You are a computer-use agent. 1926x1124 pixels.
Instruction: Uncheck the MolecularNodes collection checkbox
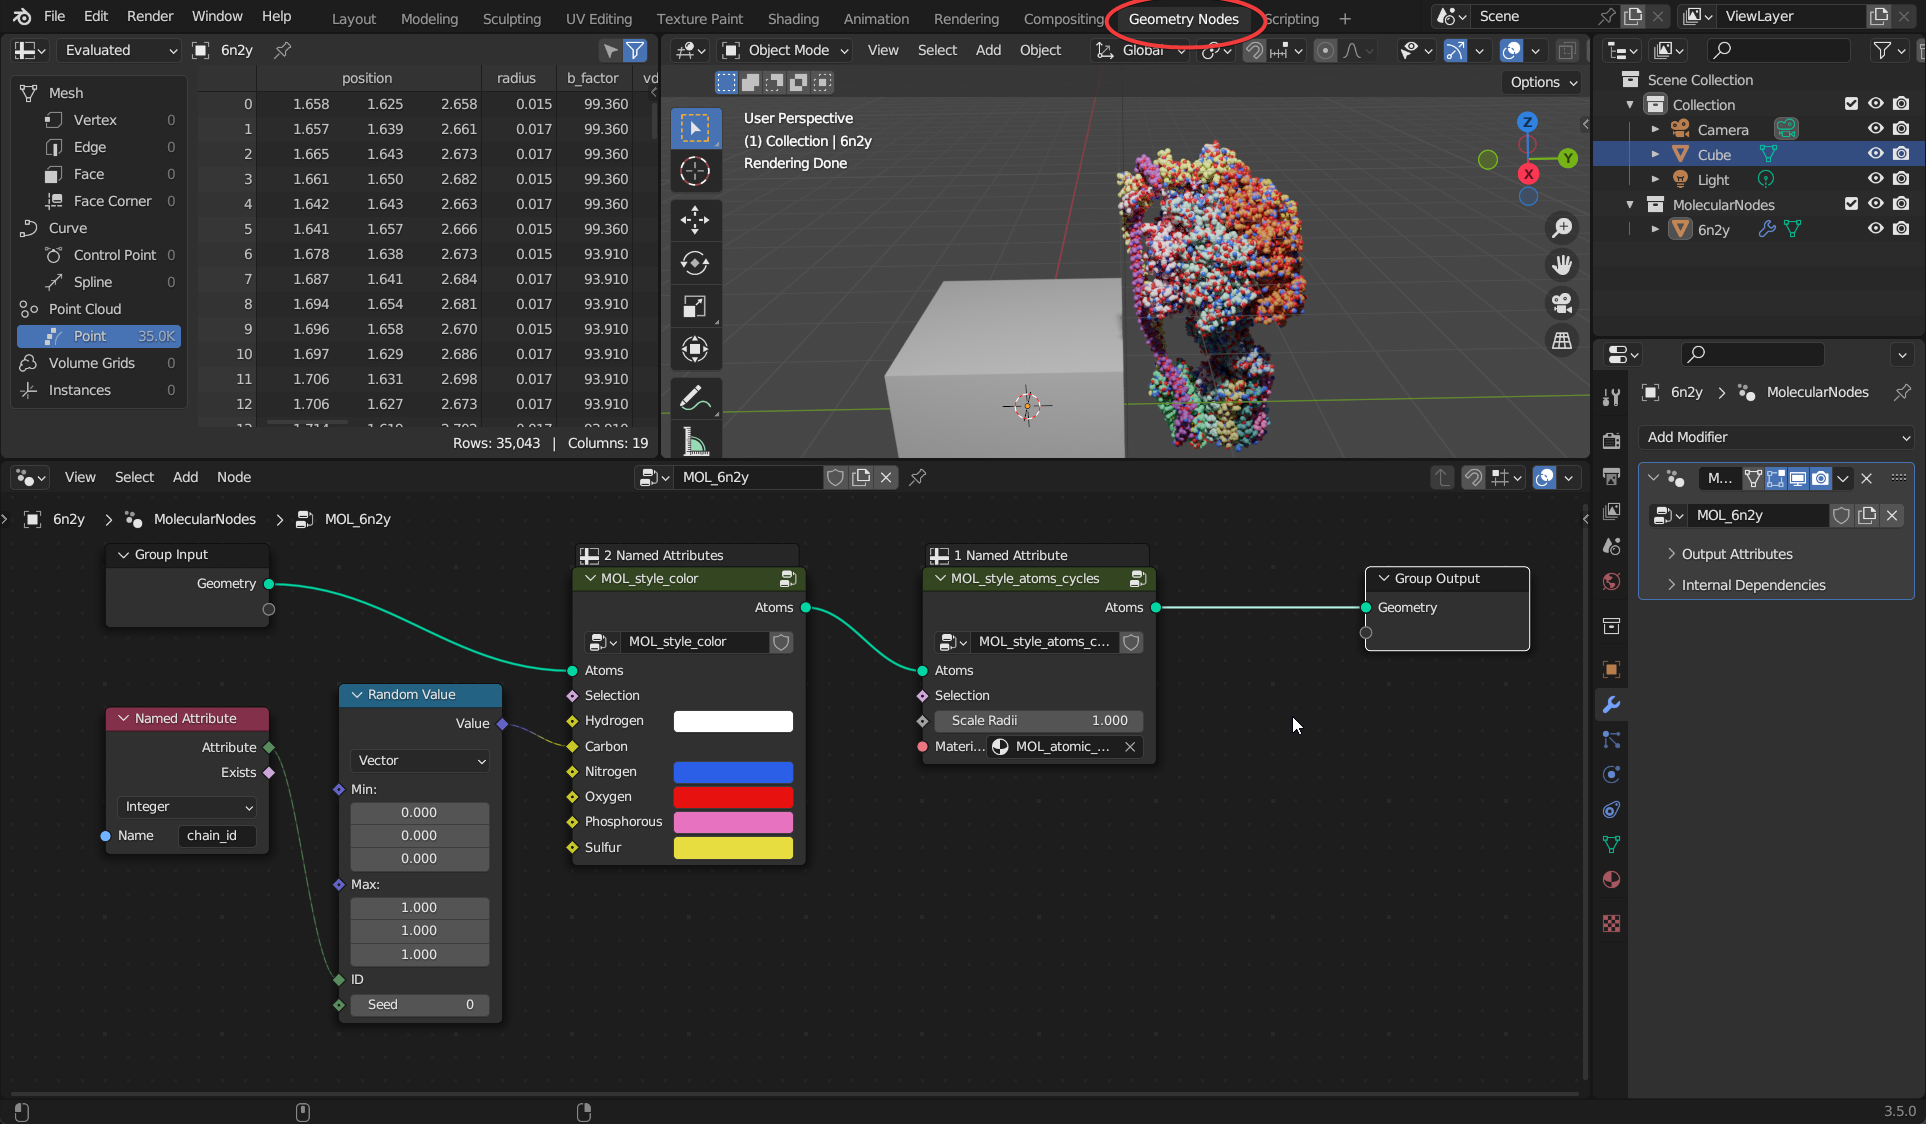coord(1851,204)
